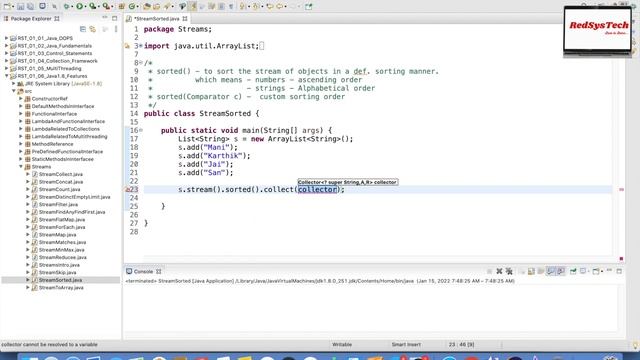Click the Save All toolbar icon
This screenshot has height=360, width=640.
point(31,6)
